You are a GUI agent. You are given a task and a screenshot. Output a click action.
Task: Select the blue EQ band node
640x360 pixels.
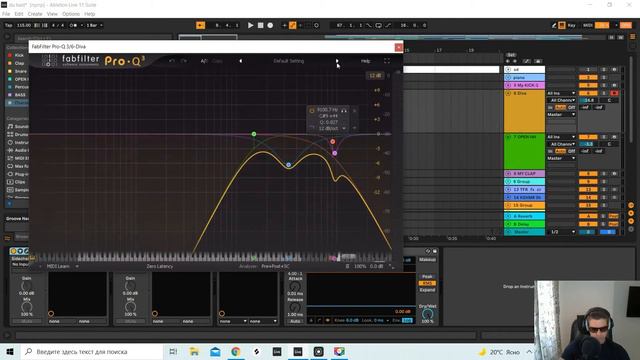[289, 165]
